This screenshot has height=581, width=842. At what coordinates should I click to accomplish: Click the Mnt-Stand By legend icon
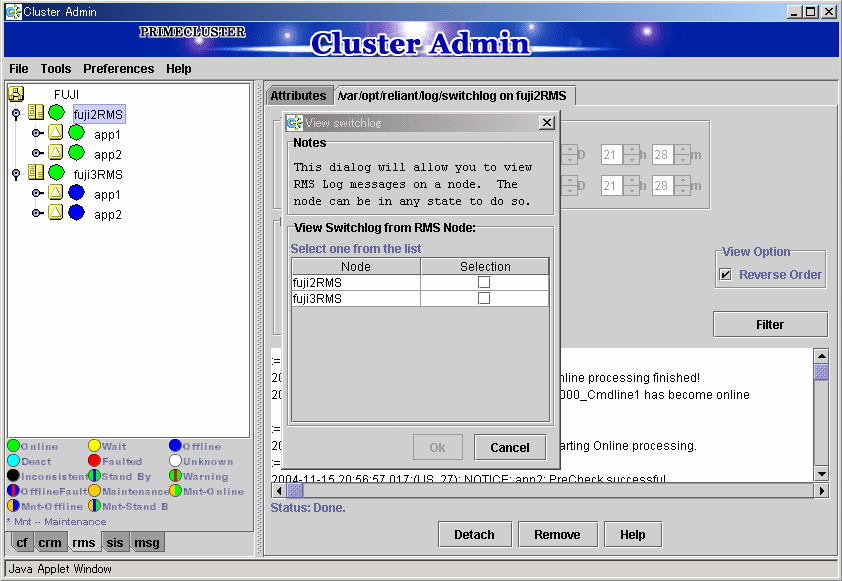[95, 506]
